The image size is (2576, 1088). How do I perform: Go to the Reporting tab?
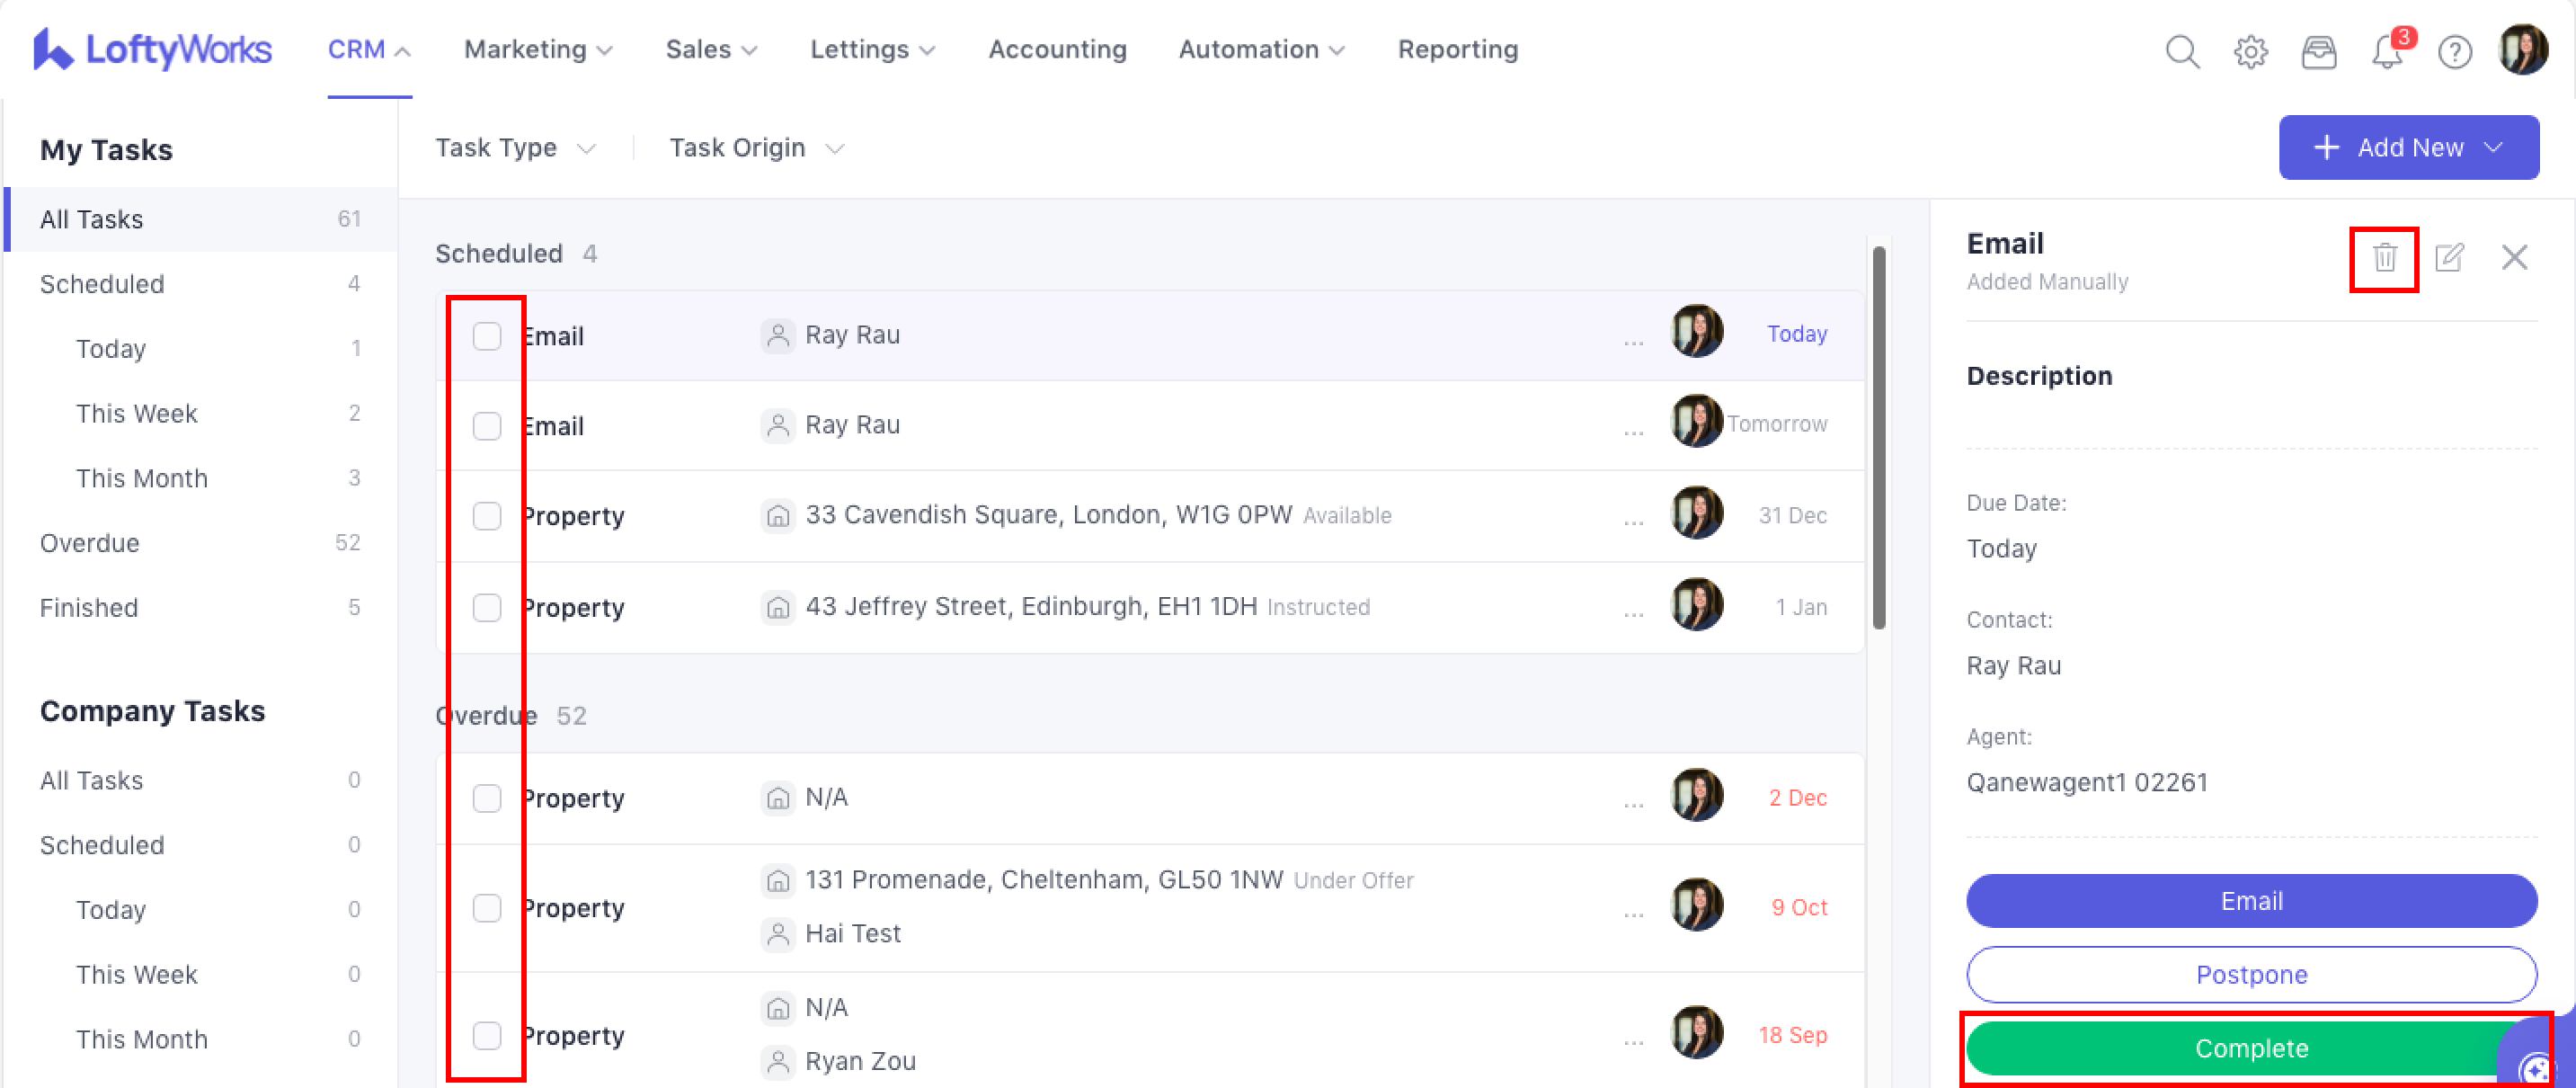tap(1457, 49)
